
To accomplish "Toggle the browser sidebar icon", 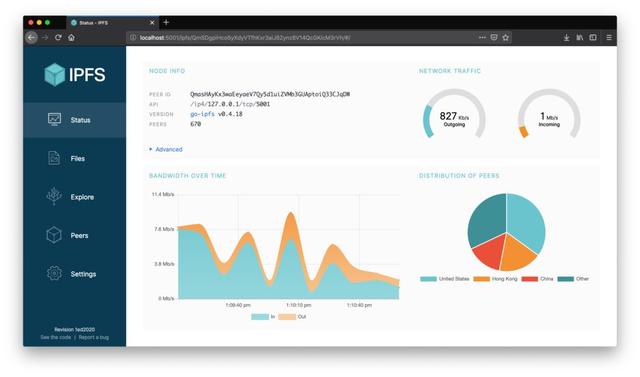I will [x=593, y=38].
